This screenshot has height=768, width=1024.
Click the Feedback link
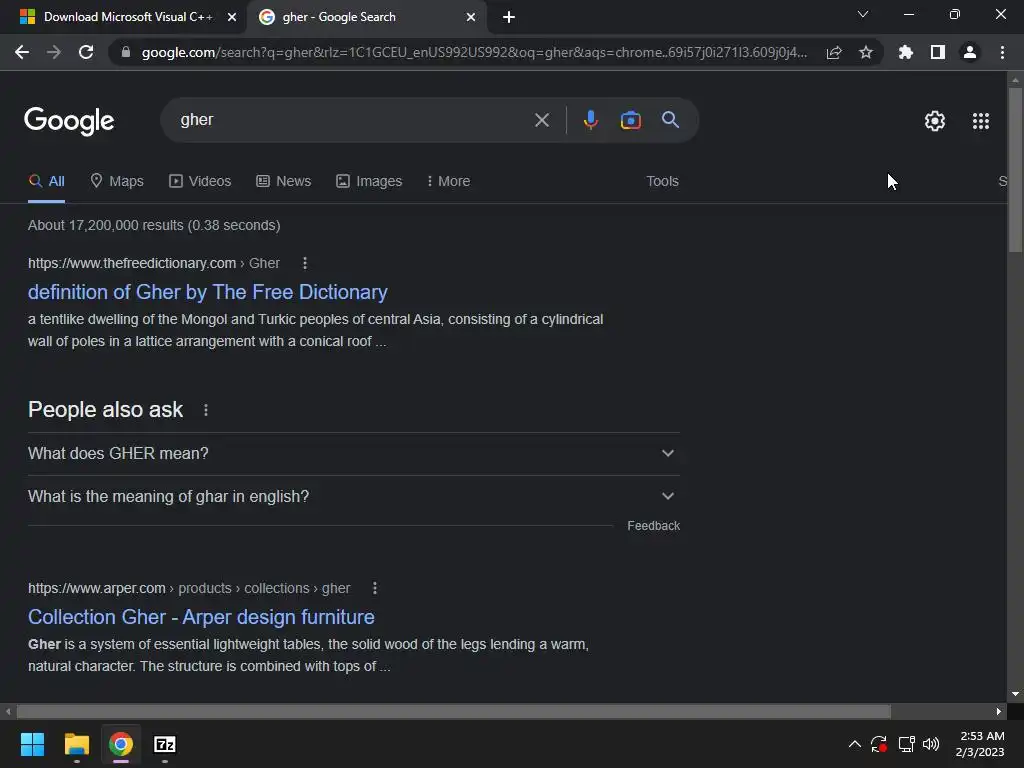[x=653, y=526]
